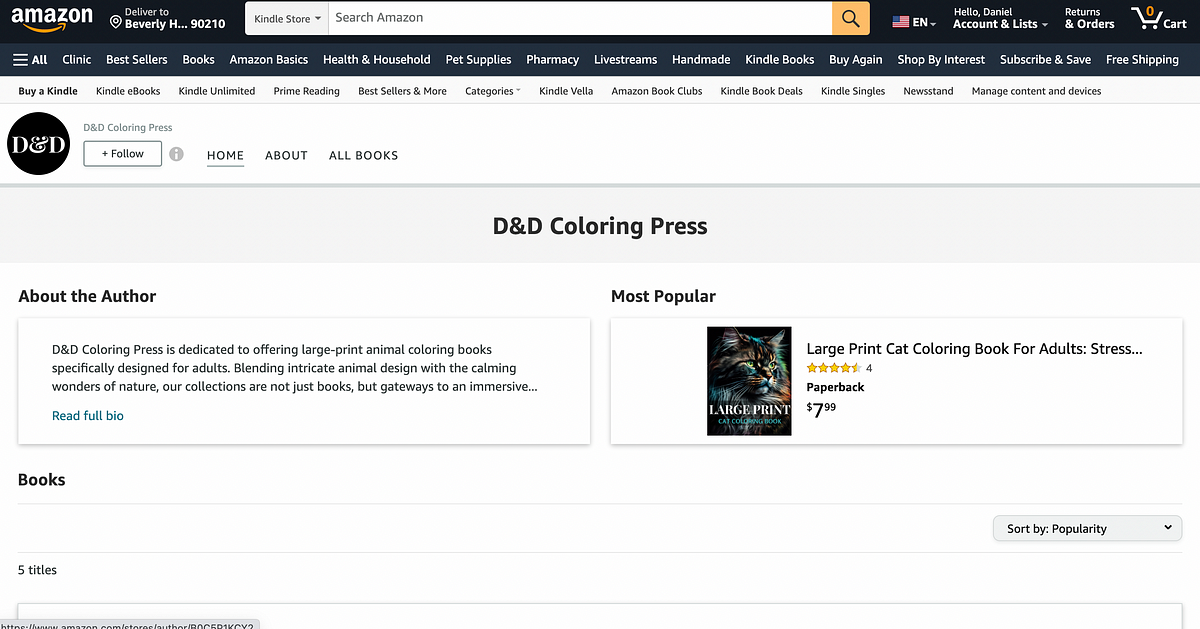Open the shopping cart icon
The width and height of the screenshot is (1200, 629).
click(x=1158, y=18)
